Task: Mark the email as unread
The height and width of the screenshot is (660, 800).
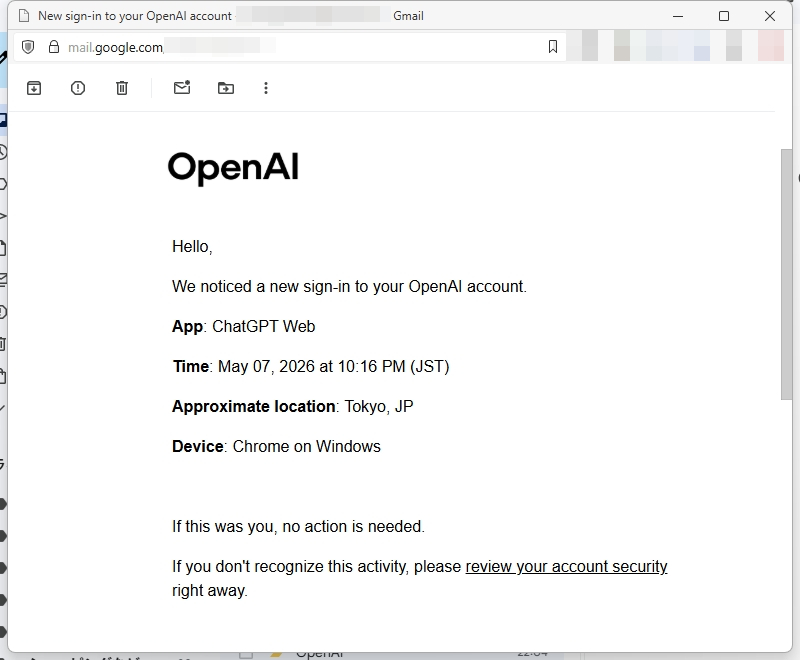Action: tap(182, 88)
